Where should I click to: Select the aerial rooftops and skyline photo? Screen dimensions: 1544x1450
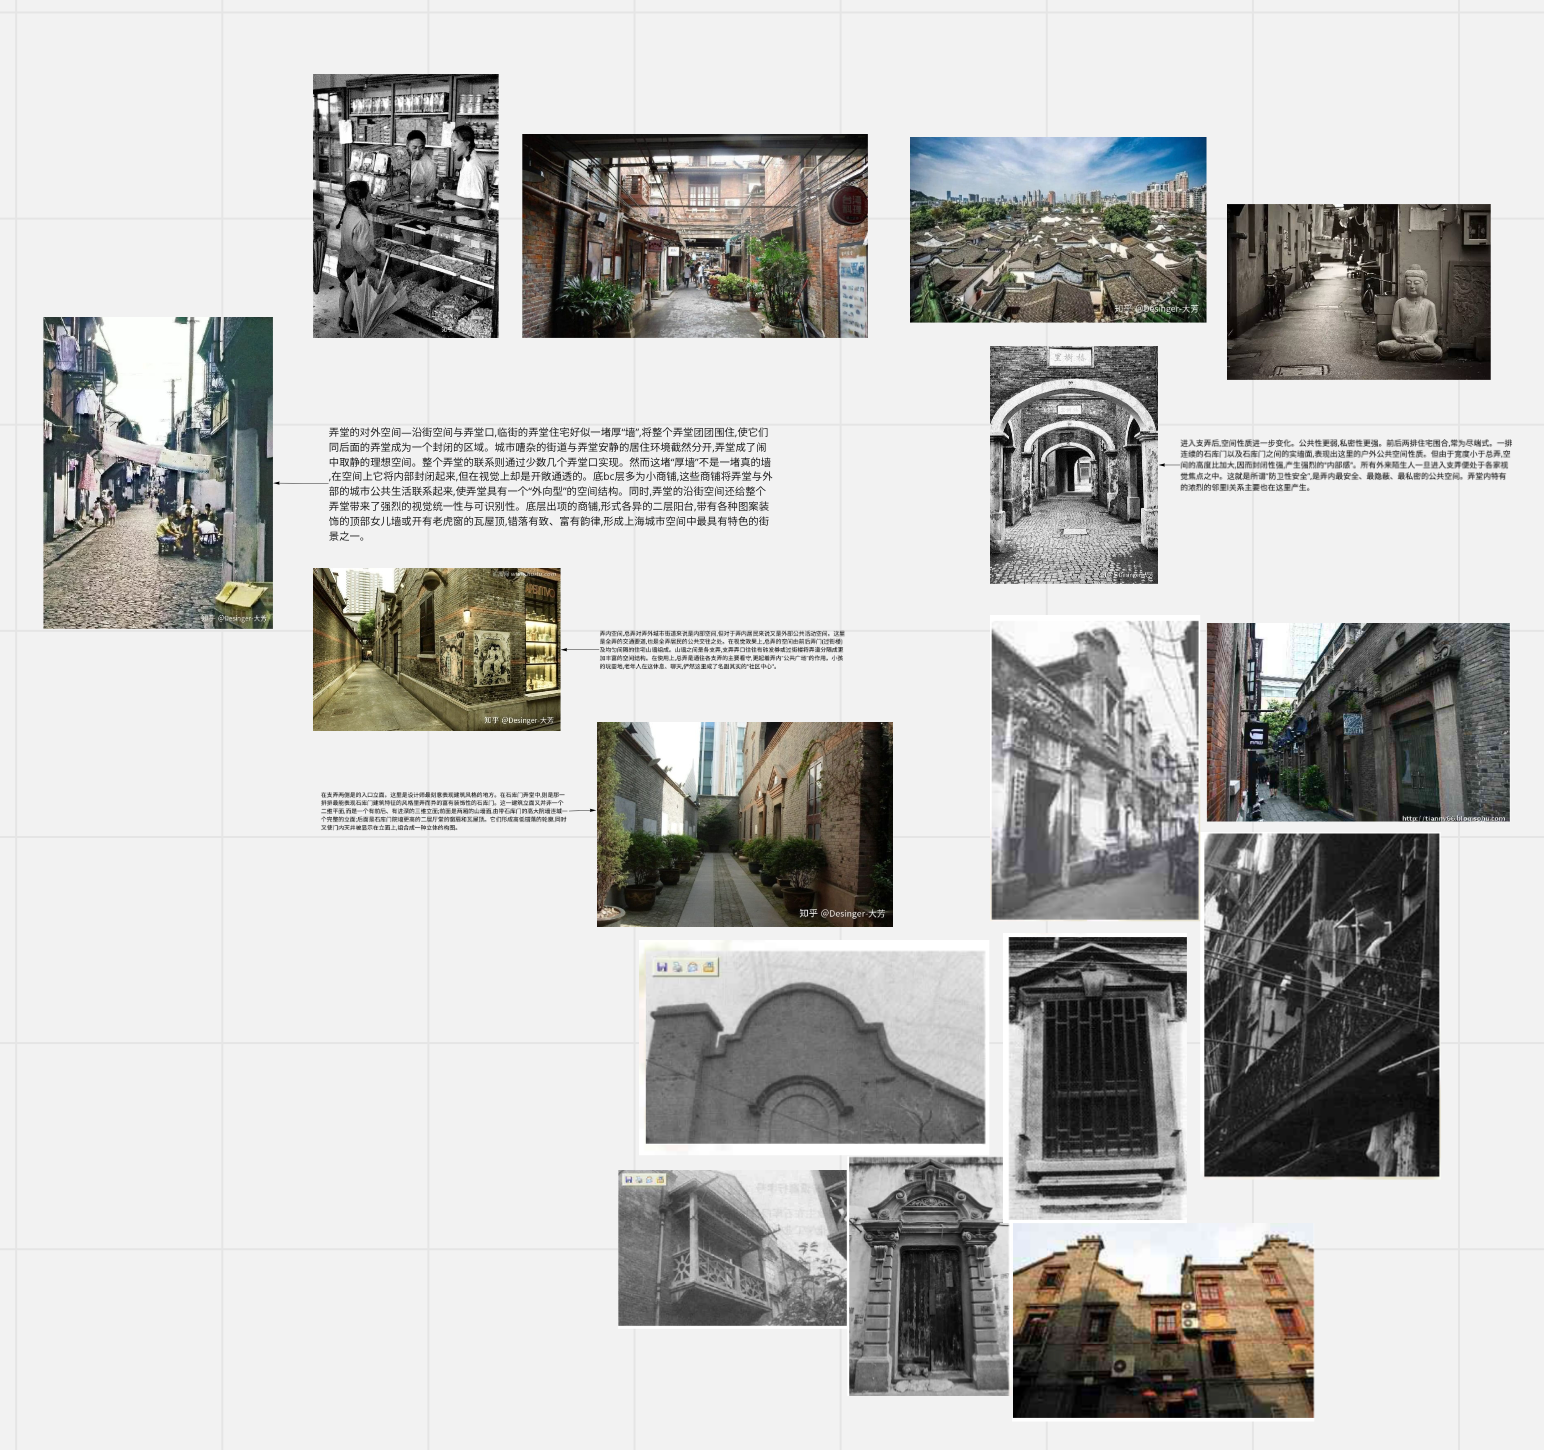(x=1058, y=230)
